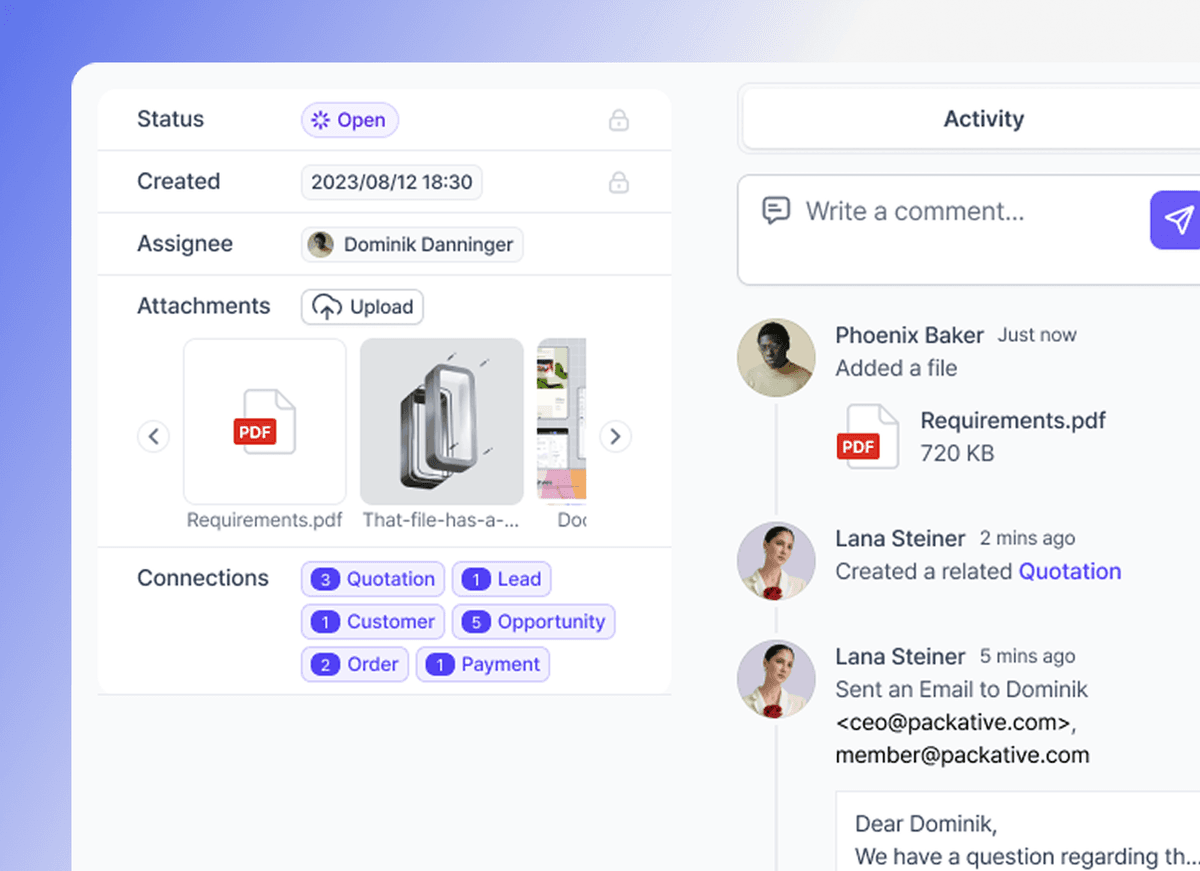Open the Created date field 2023/08/12 18:30
The height and width of the screenshot is (871, 1200).
pyautogui.click(x=391, y=183)
